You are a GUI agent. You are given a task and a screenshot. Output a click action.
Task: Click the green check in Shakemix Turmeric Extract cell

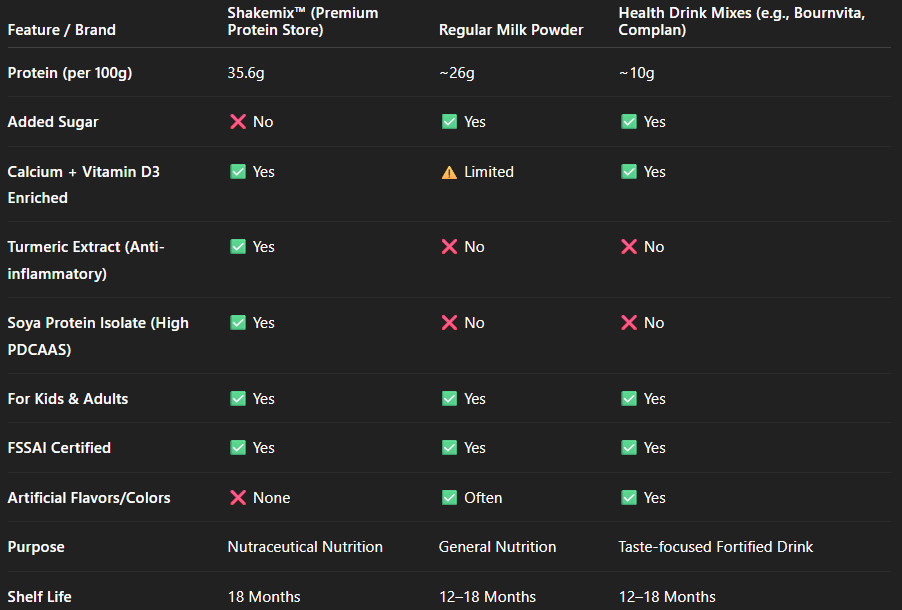pos(238,247)
